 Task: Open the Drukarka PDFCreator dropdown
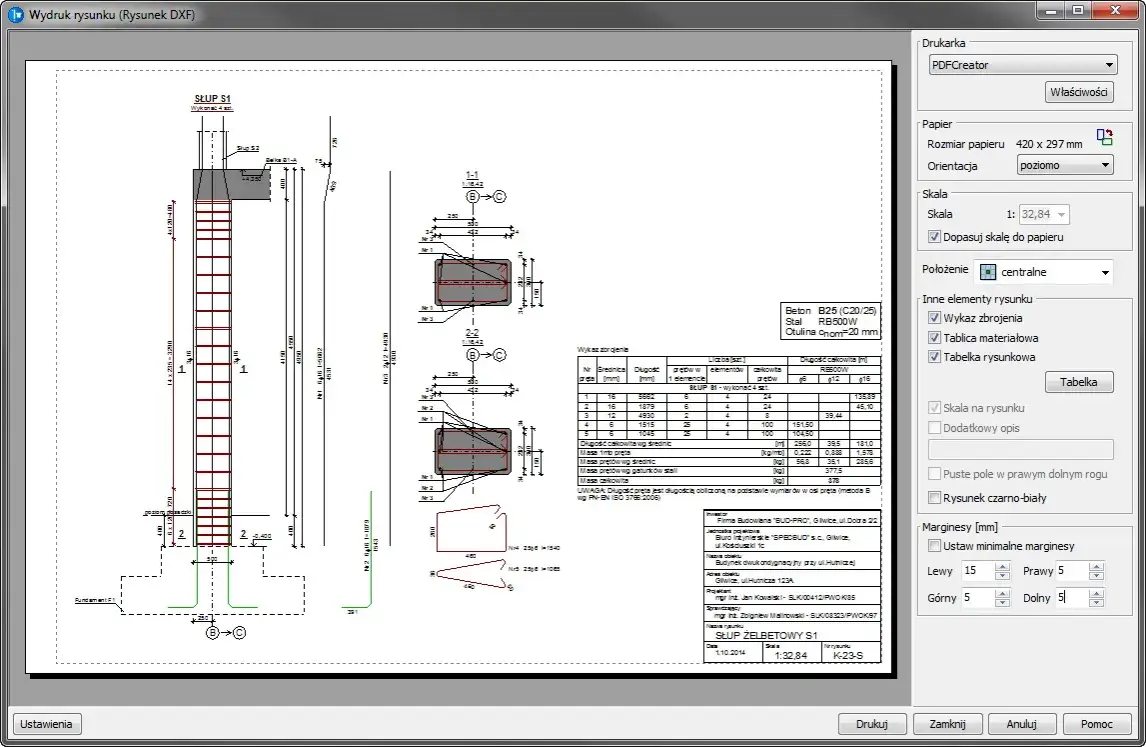(x=1020, y=65)
